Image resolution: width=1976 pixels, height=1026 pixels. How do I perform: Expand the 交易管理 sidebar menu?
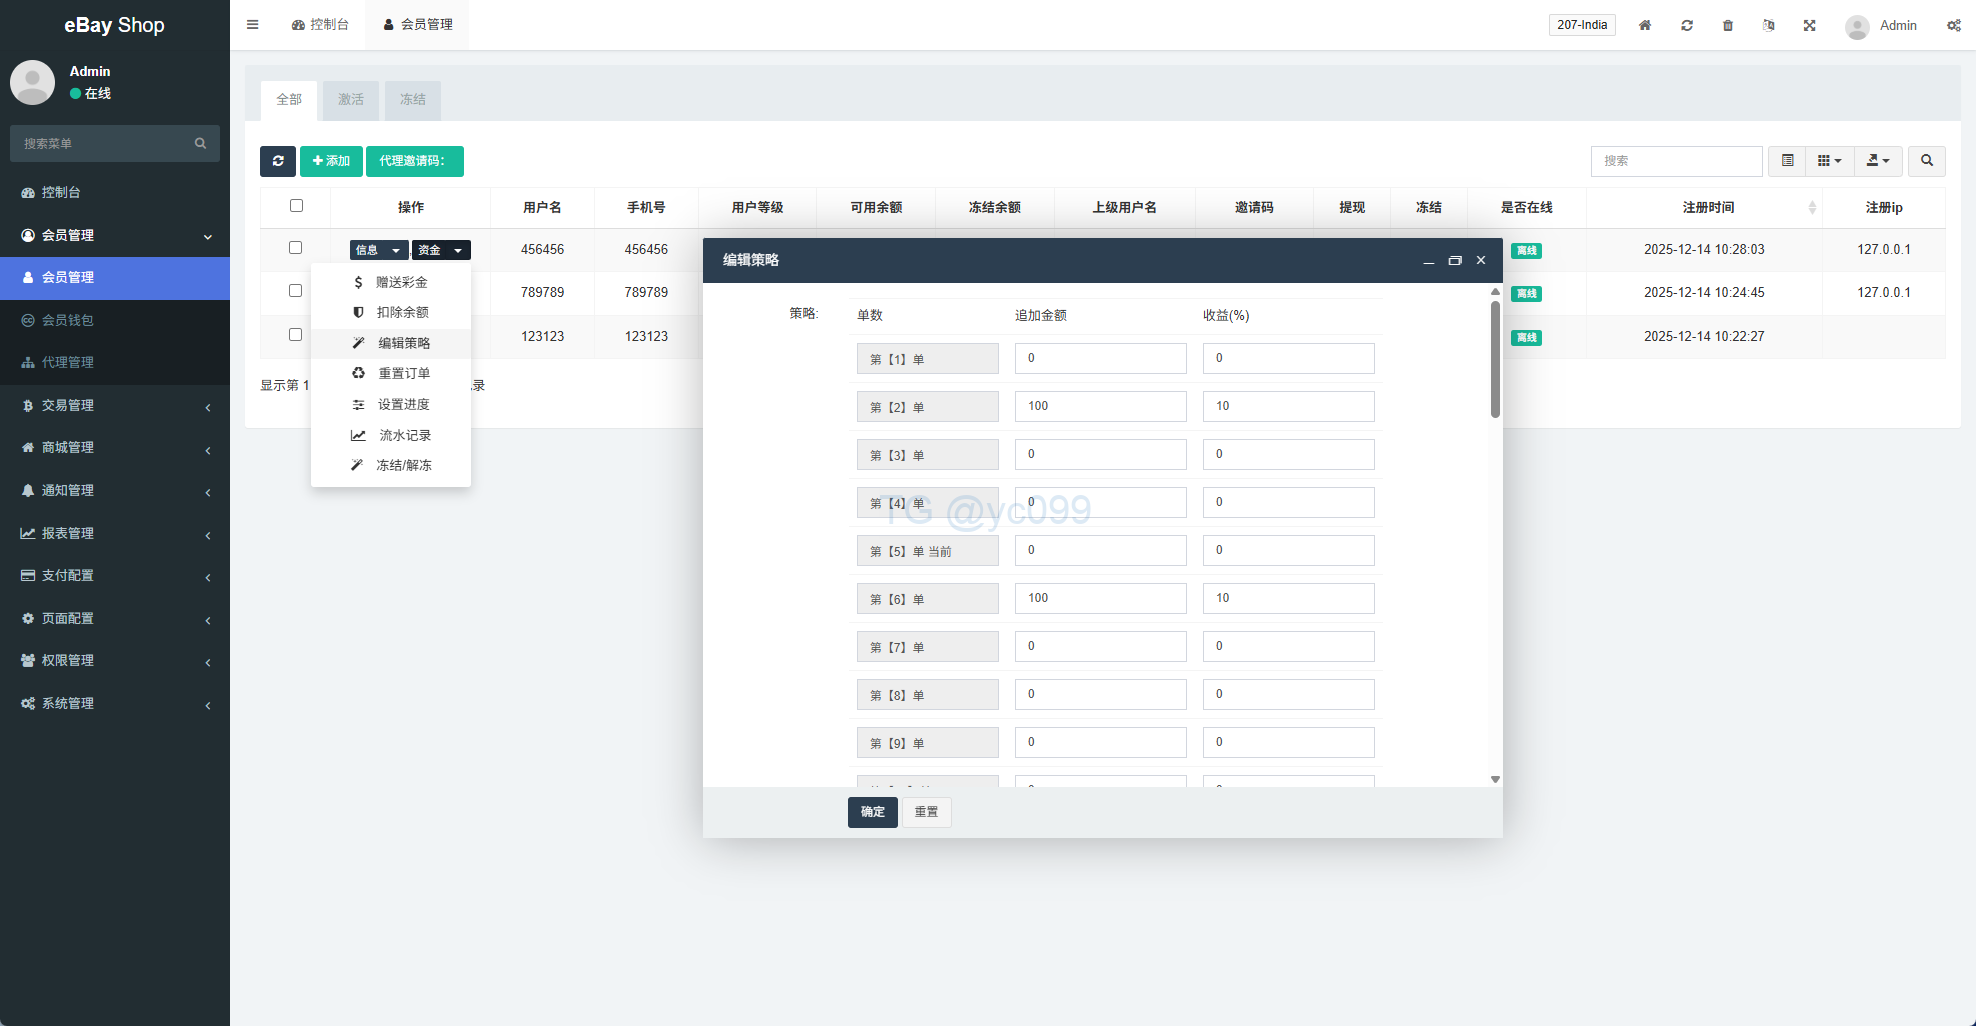point(115,405)
